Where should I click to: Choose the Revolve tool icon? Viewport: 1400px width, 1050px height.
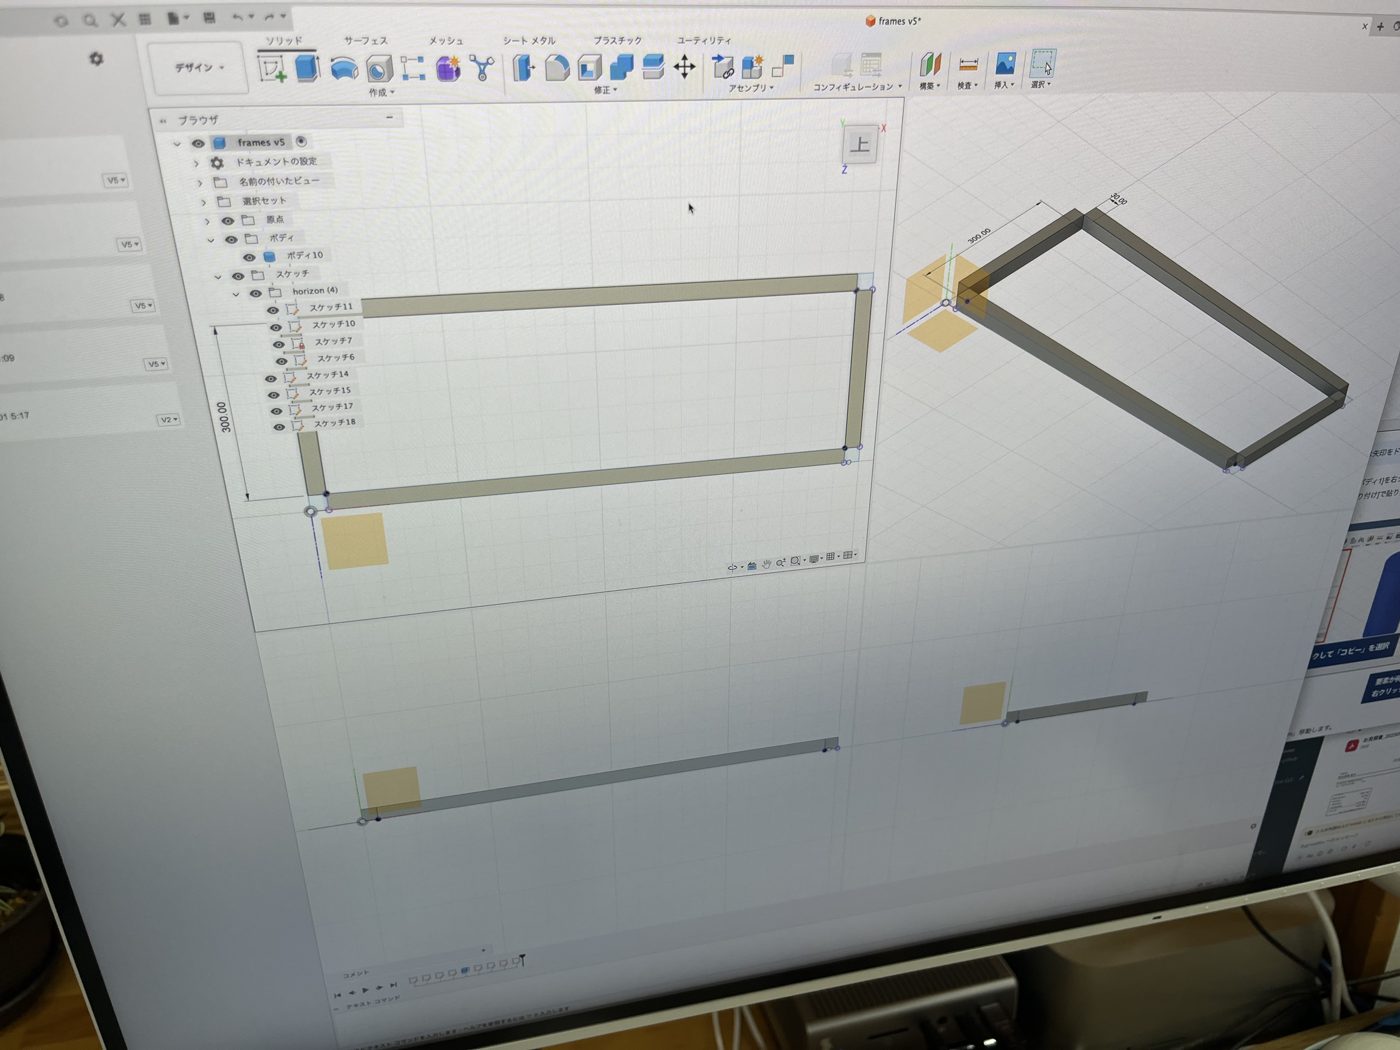coord(343,67)
